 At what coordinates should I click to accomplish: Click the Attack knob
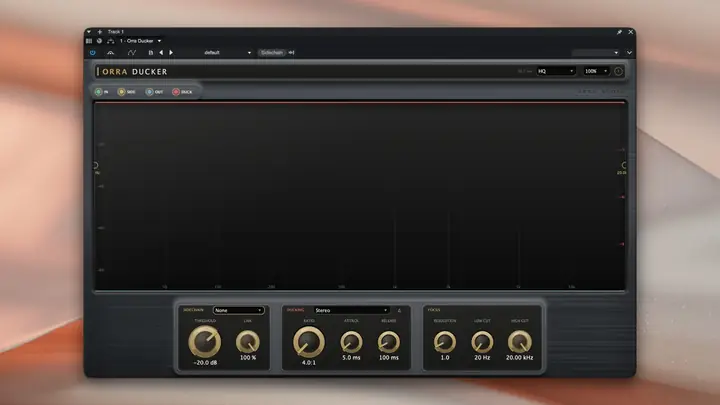pos(351,342)
